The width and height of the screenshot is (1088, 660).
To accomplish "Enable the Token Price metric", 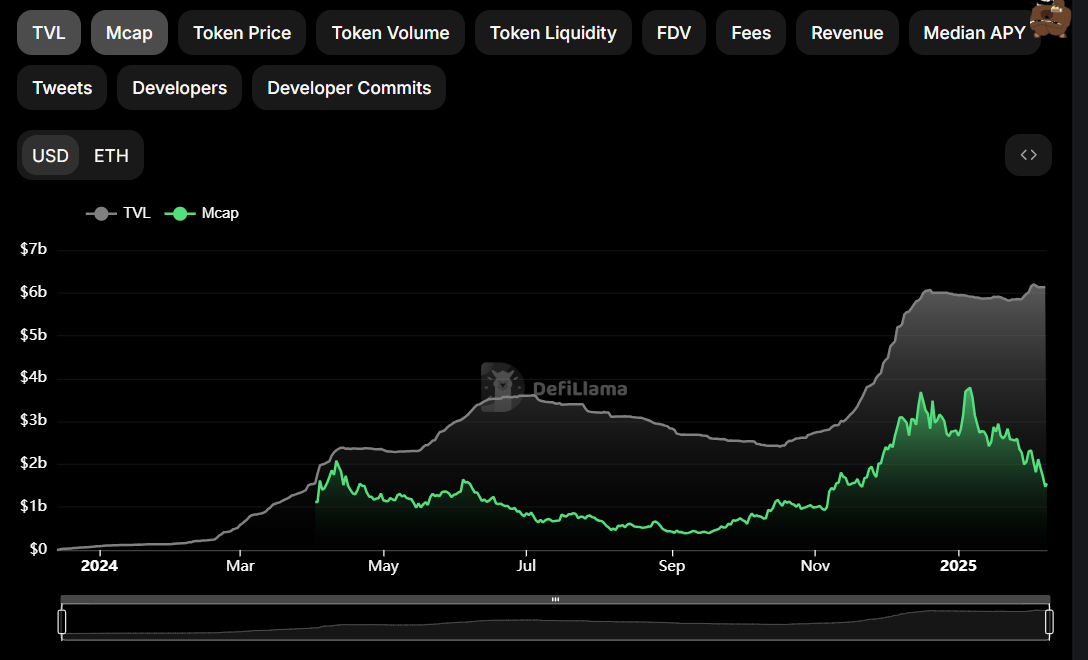I will click(241, 33).
